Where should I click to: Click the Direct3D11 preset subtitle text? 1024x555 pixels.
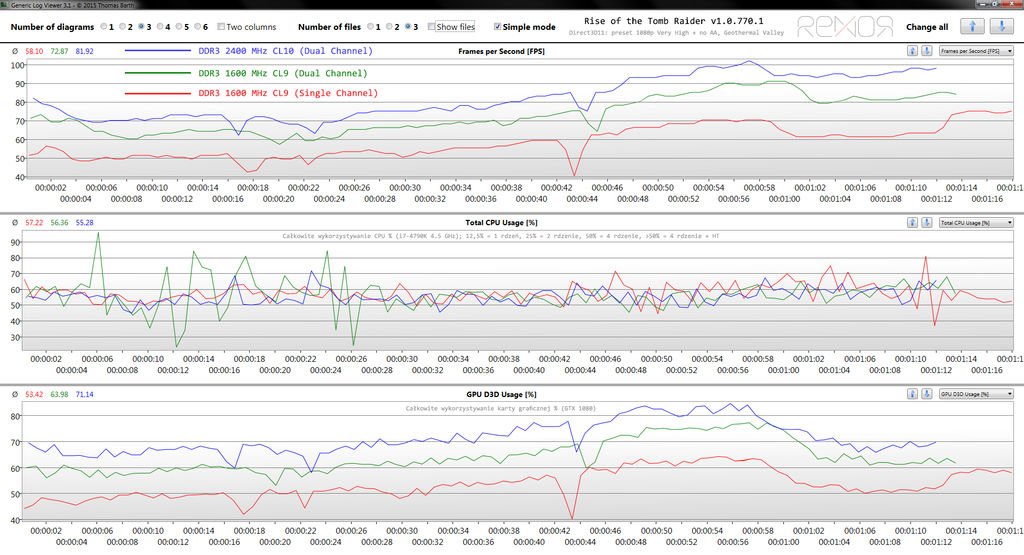pos(676,33)
